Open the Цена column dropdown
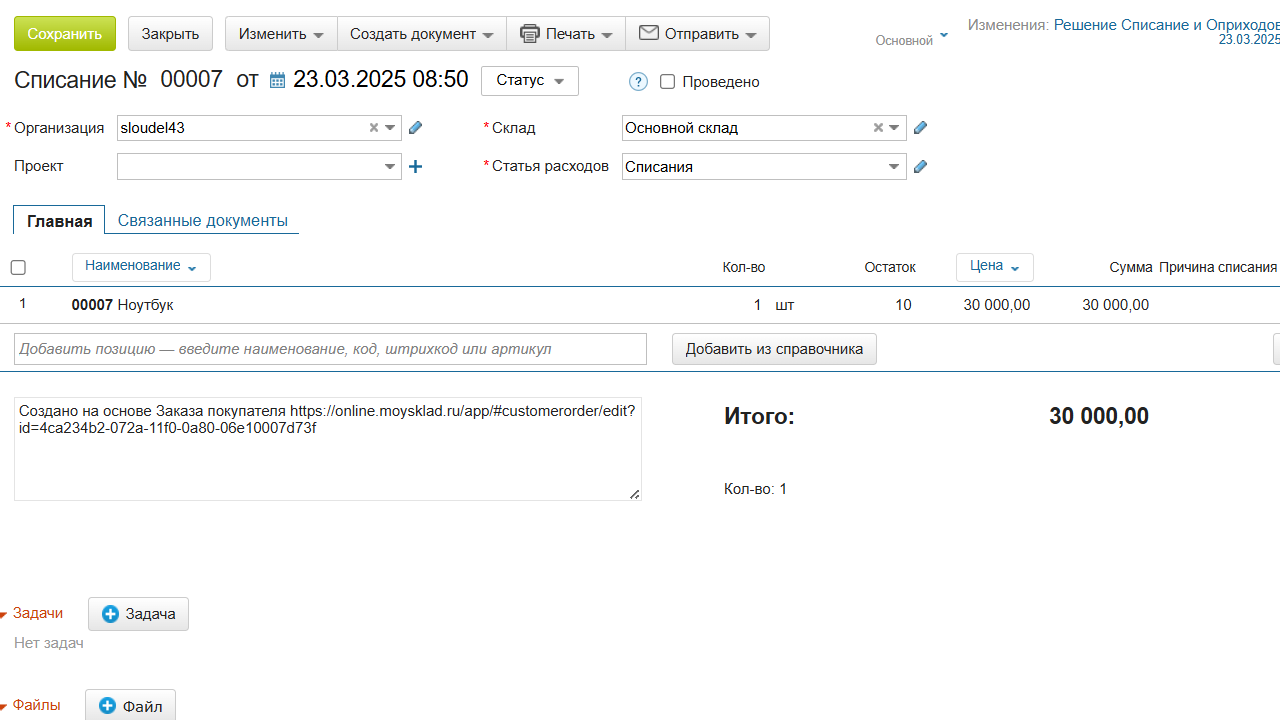Screen dimensions: 1280x720 pos(995,267)
